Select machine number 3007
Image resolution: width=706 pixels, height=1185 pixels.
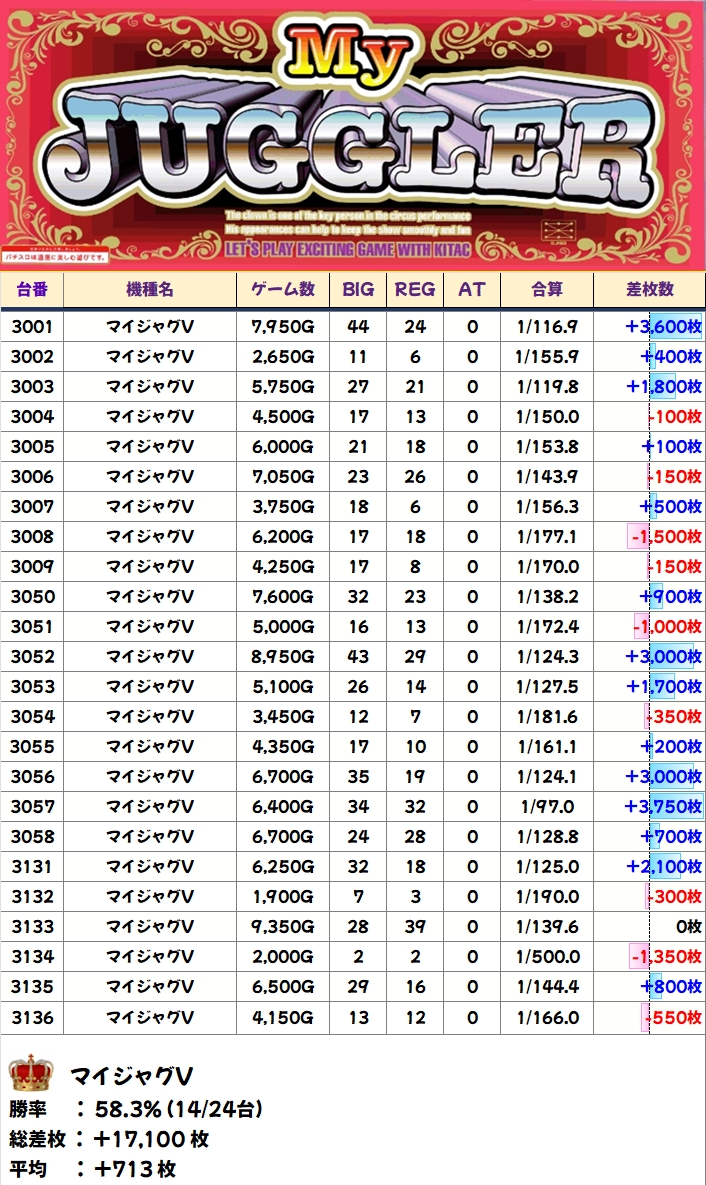click(x=33, y=506)
